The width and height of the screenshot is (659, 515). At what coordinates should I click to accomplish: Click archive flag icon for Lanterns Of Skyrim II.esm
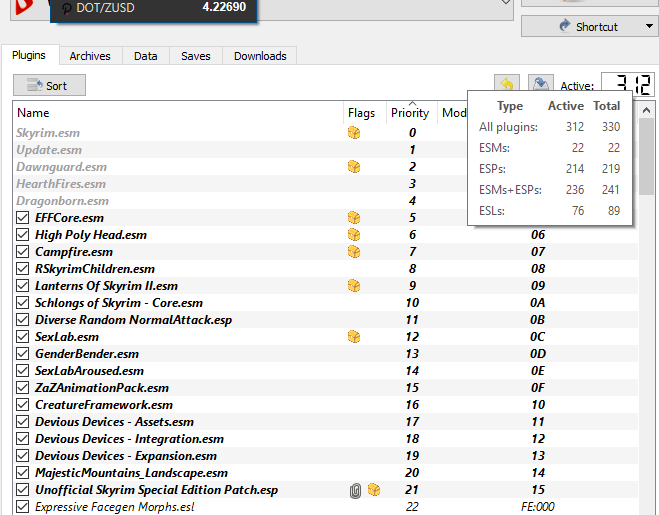click(354, 286)
